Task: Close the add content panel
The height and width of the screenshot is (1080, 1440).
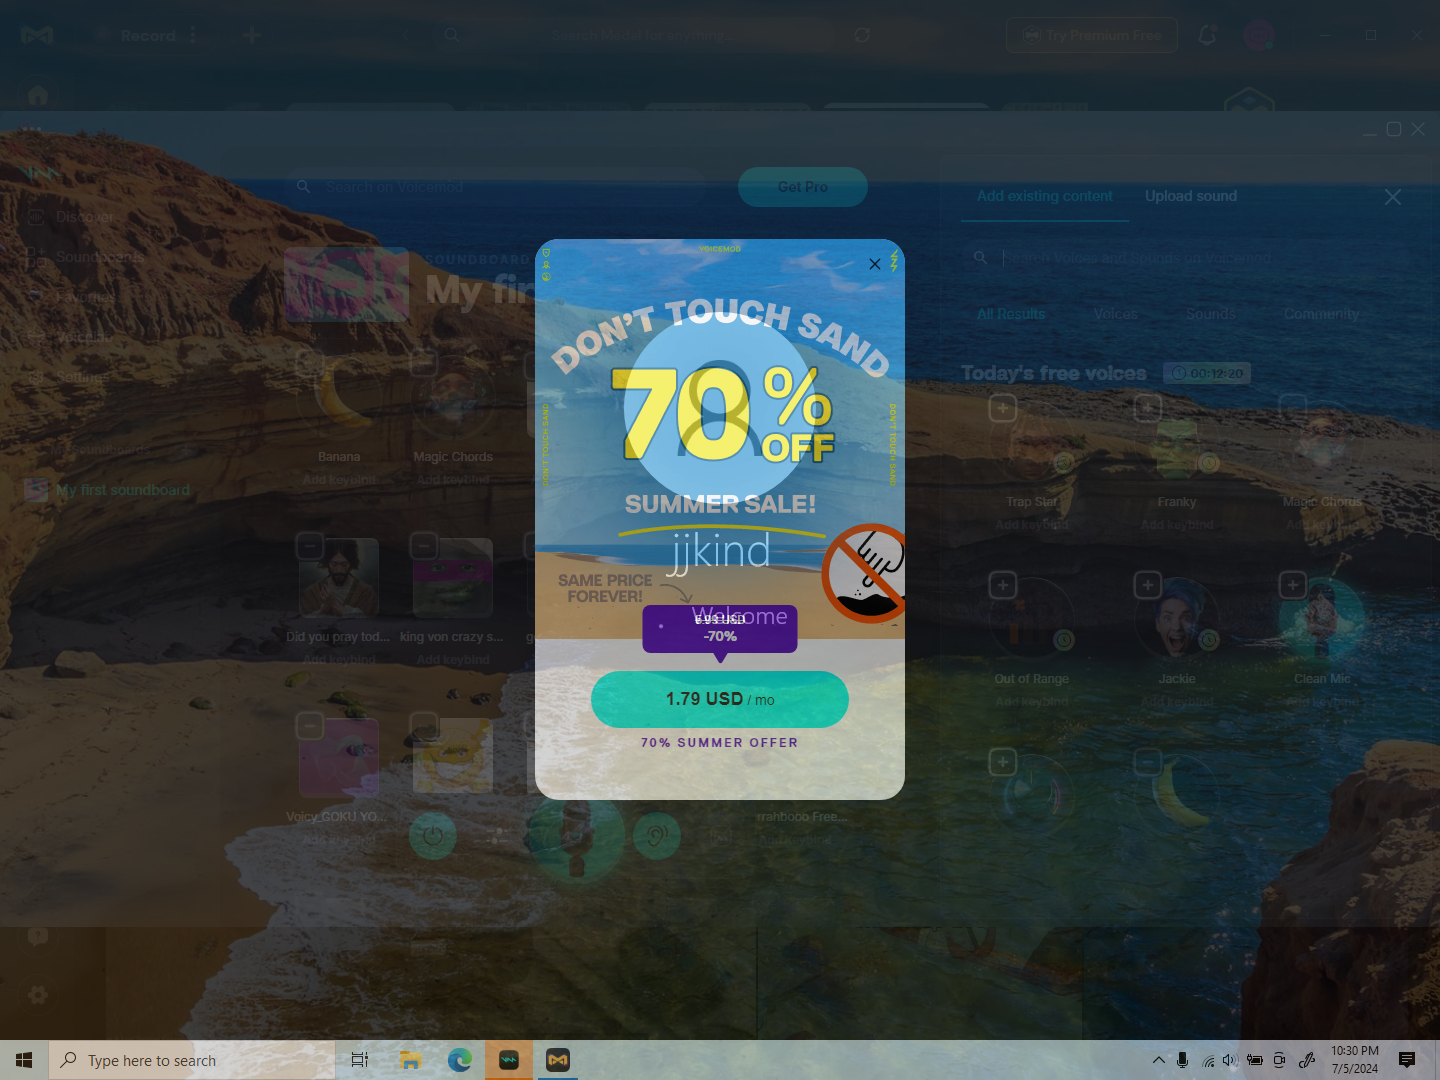Action: pyautogui.click(x=1393, y=197)
